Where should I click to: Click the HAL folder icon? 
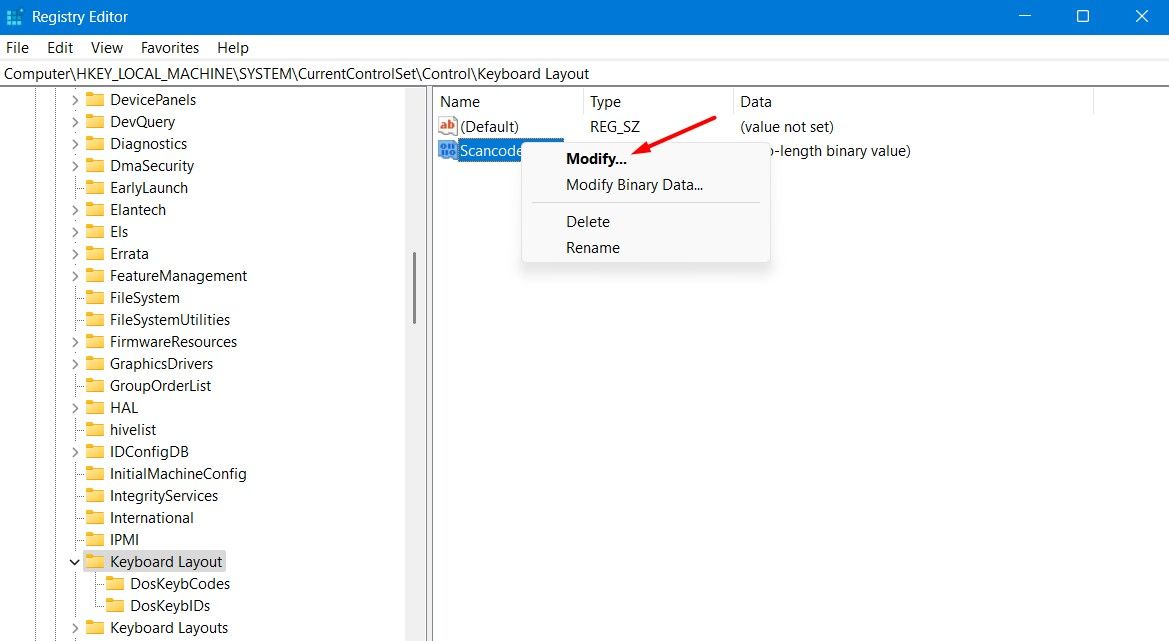pos(95,407)
